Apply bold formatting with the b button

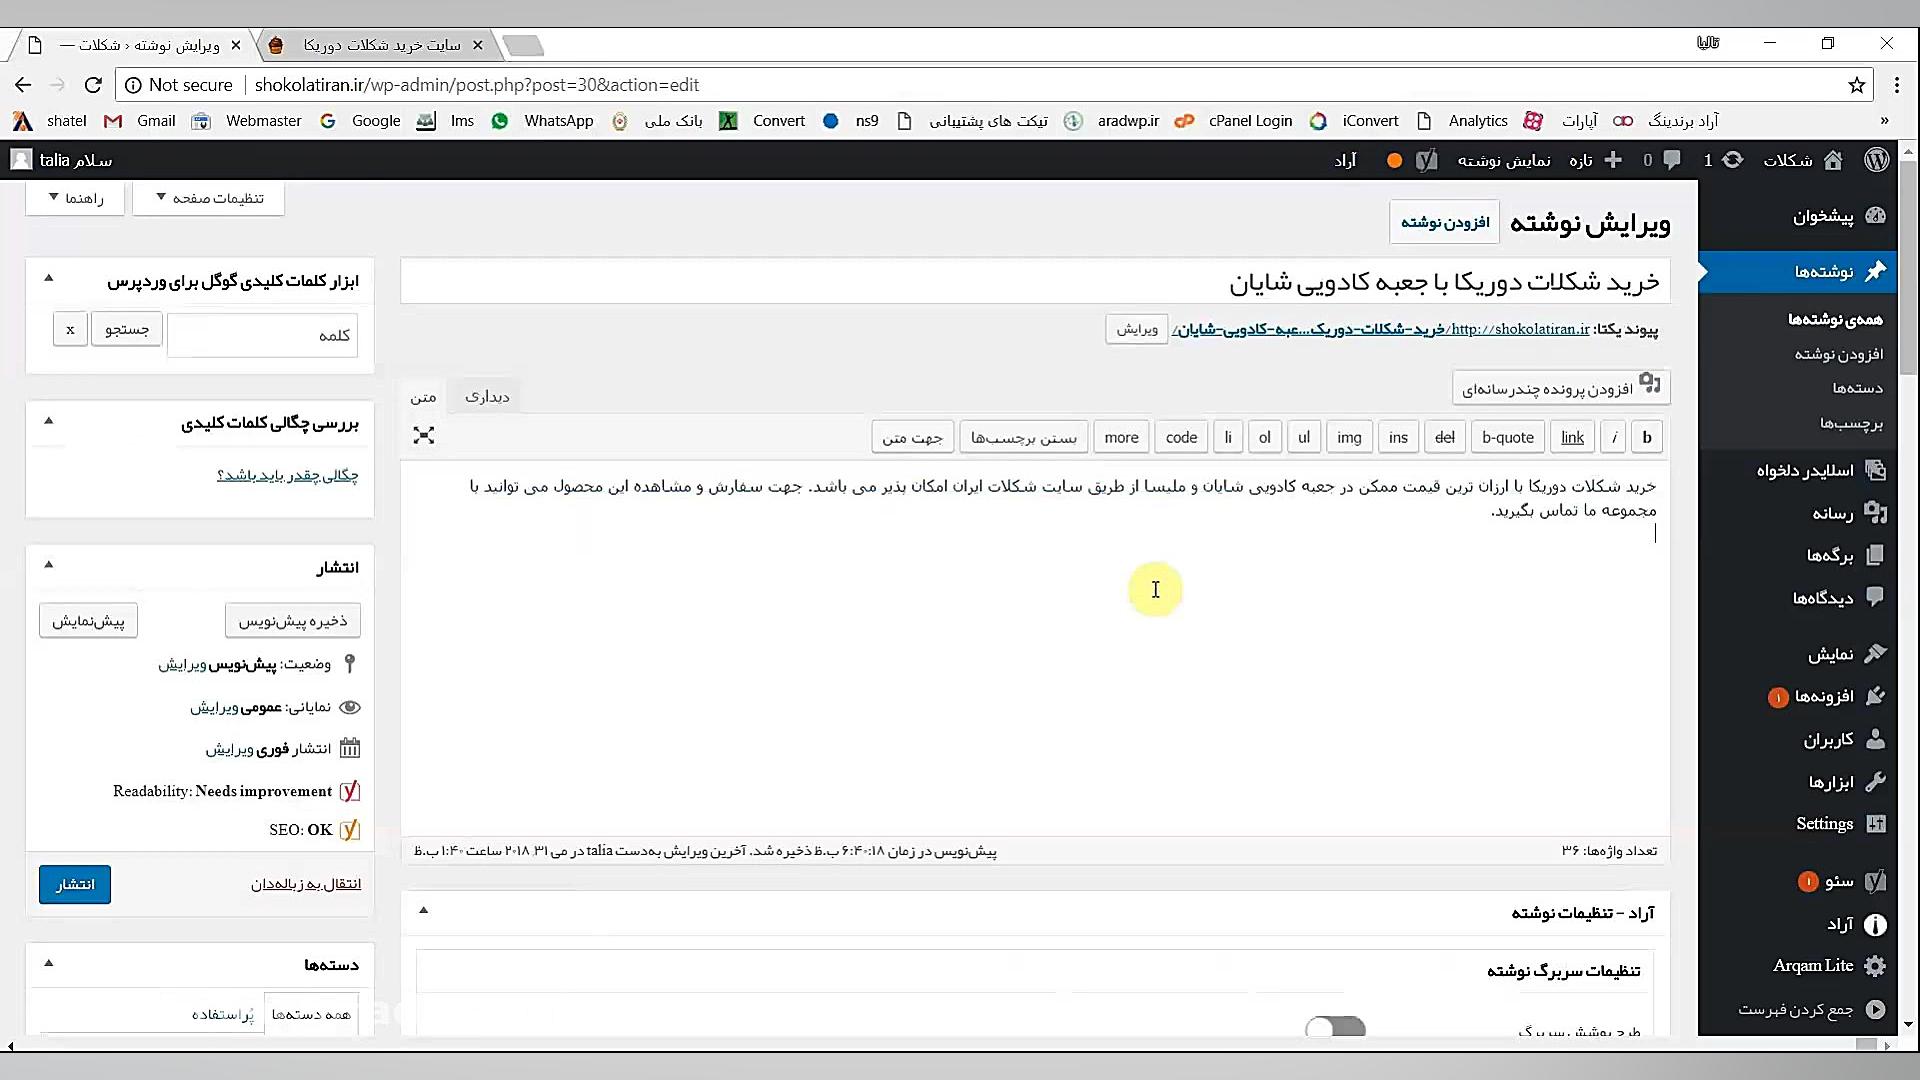1647,437
